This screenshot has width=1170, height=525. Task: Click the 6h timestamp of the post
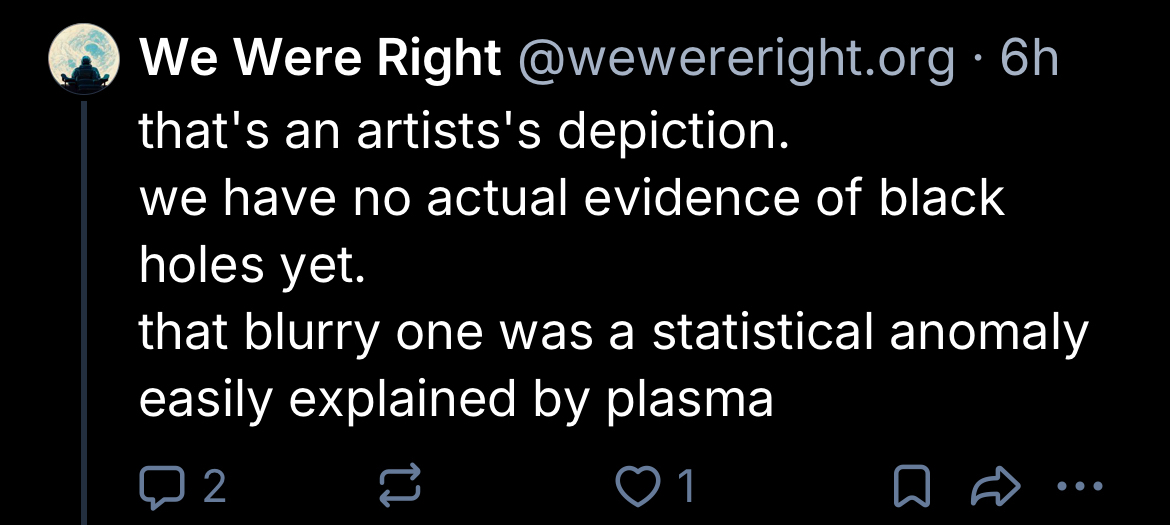[x=1029, y=61]
